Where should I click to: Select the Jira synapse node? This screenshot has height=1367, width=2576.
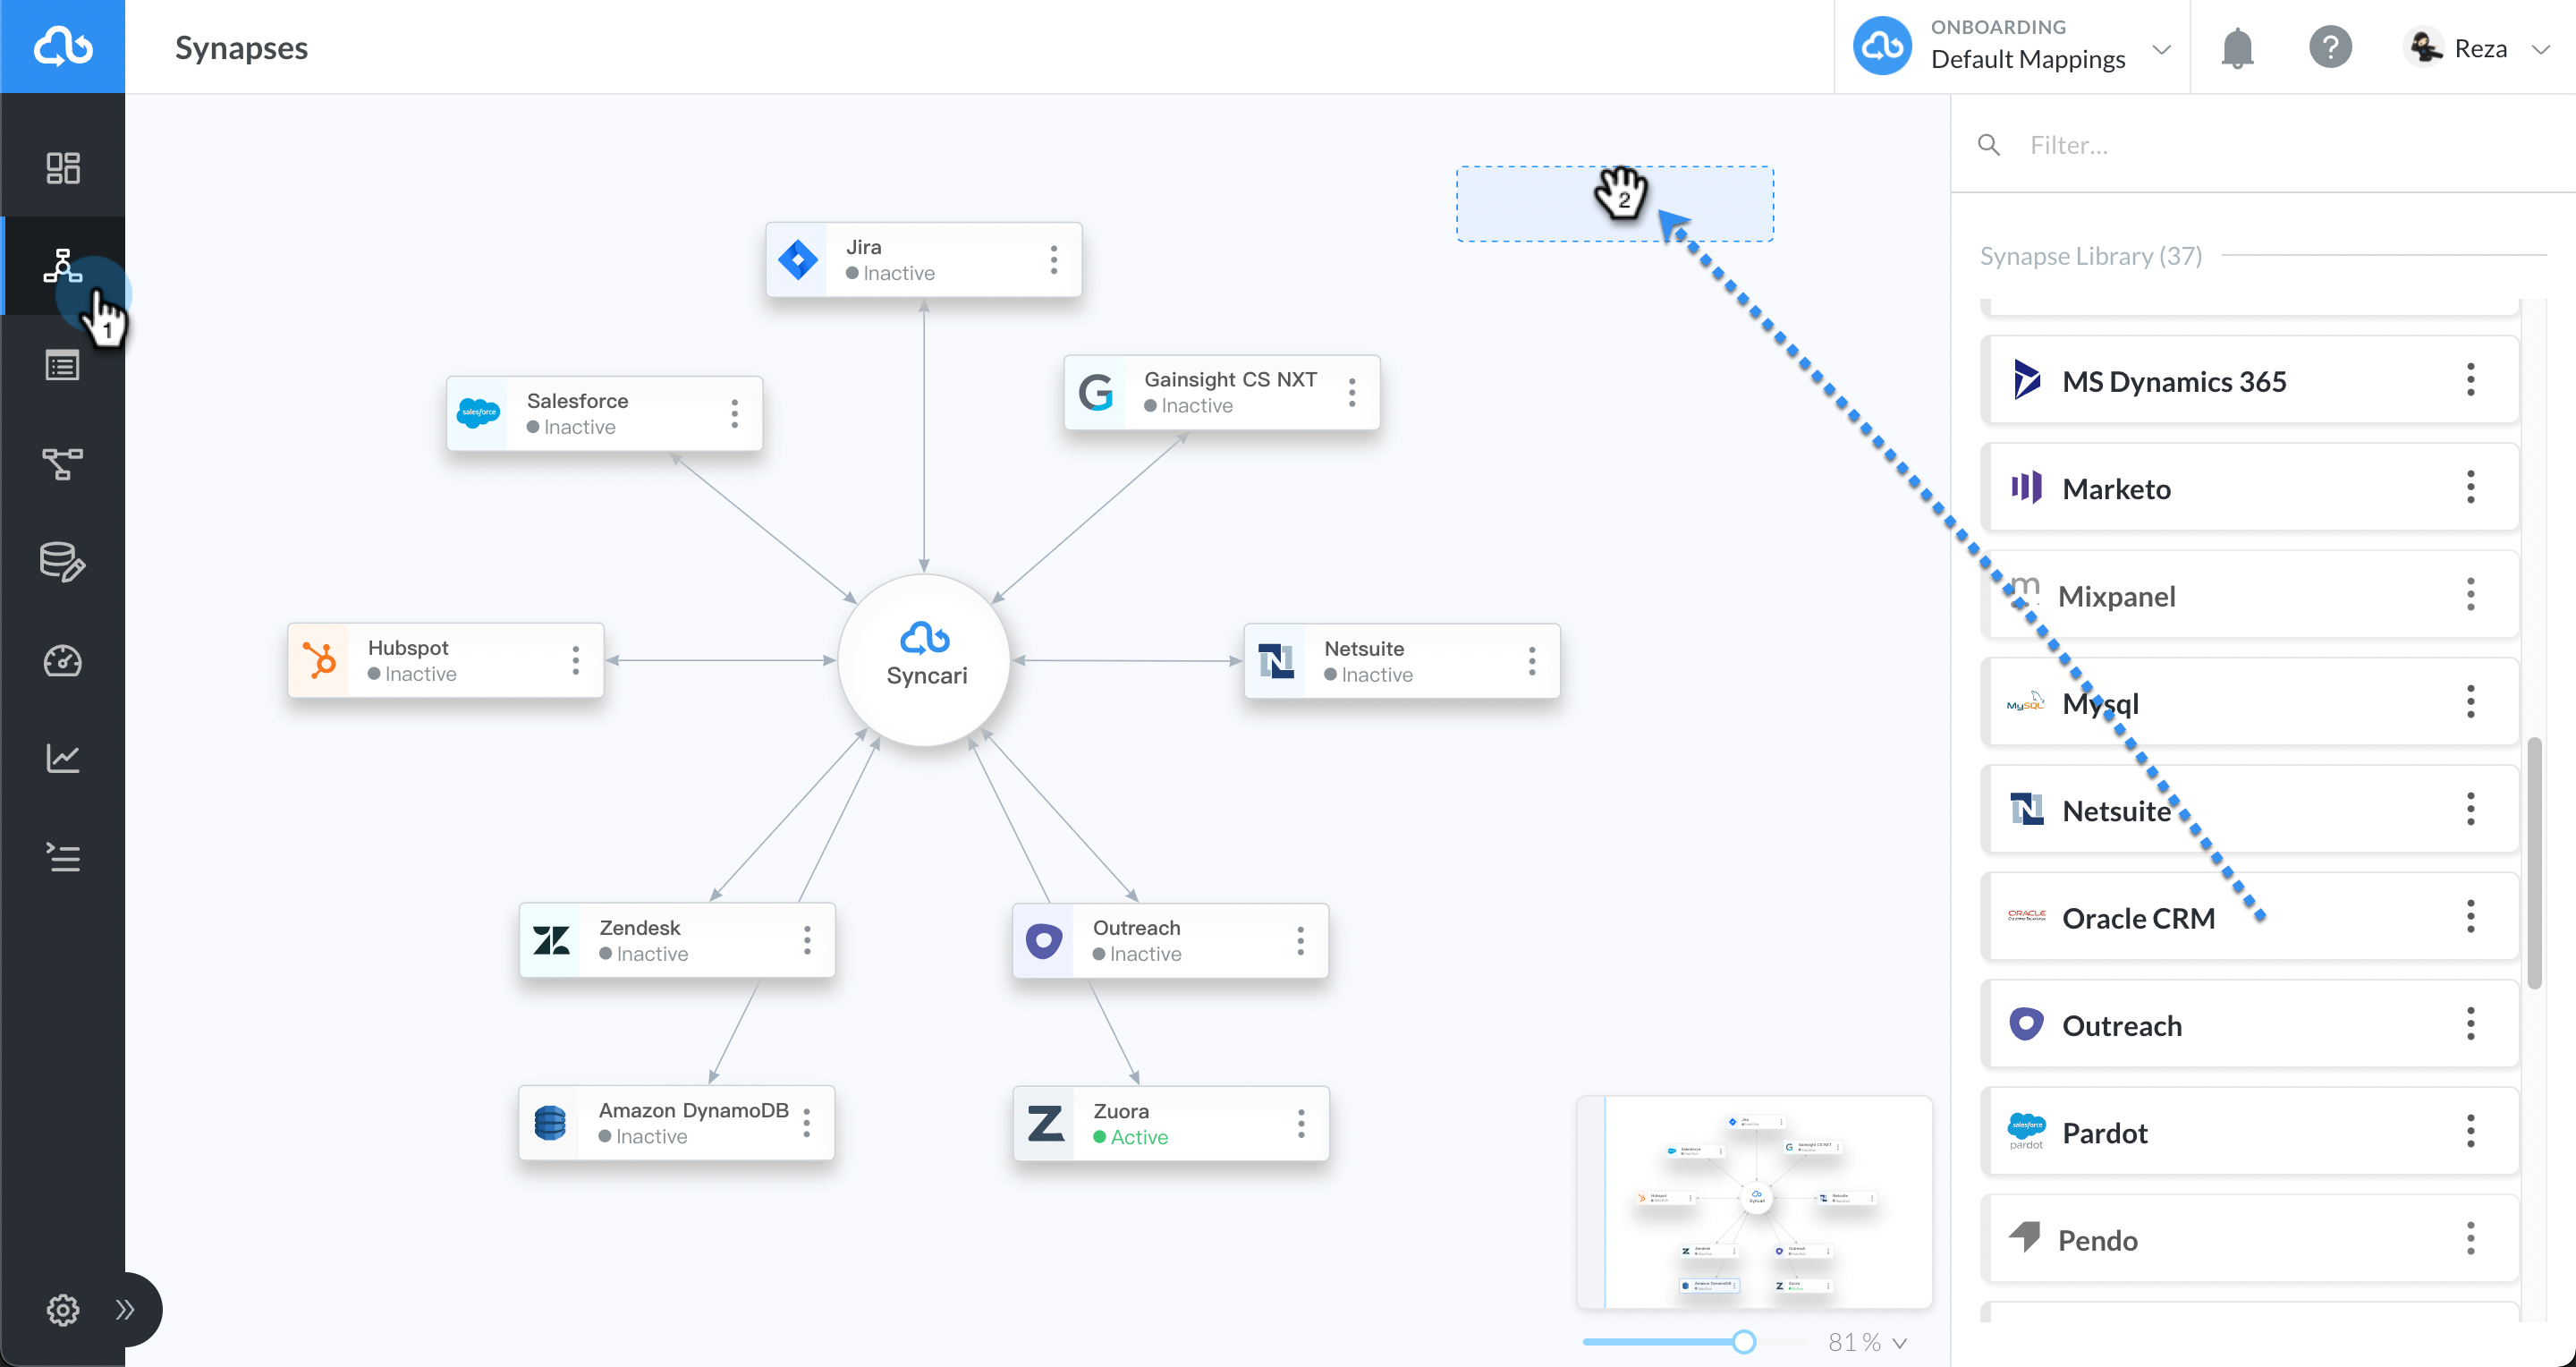[923, 259]
